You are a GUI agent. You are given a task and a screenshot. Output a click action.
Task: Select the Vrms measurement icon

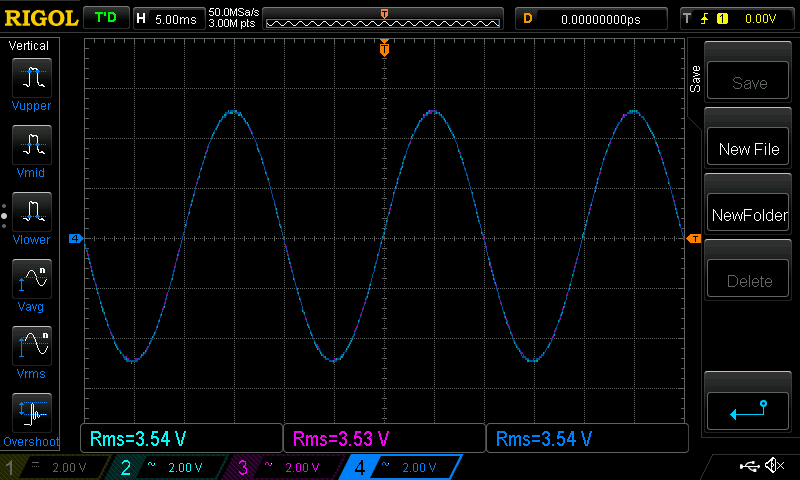(32, 346)
